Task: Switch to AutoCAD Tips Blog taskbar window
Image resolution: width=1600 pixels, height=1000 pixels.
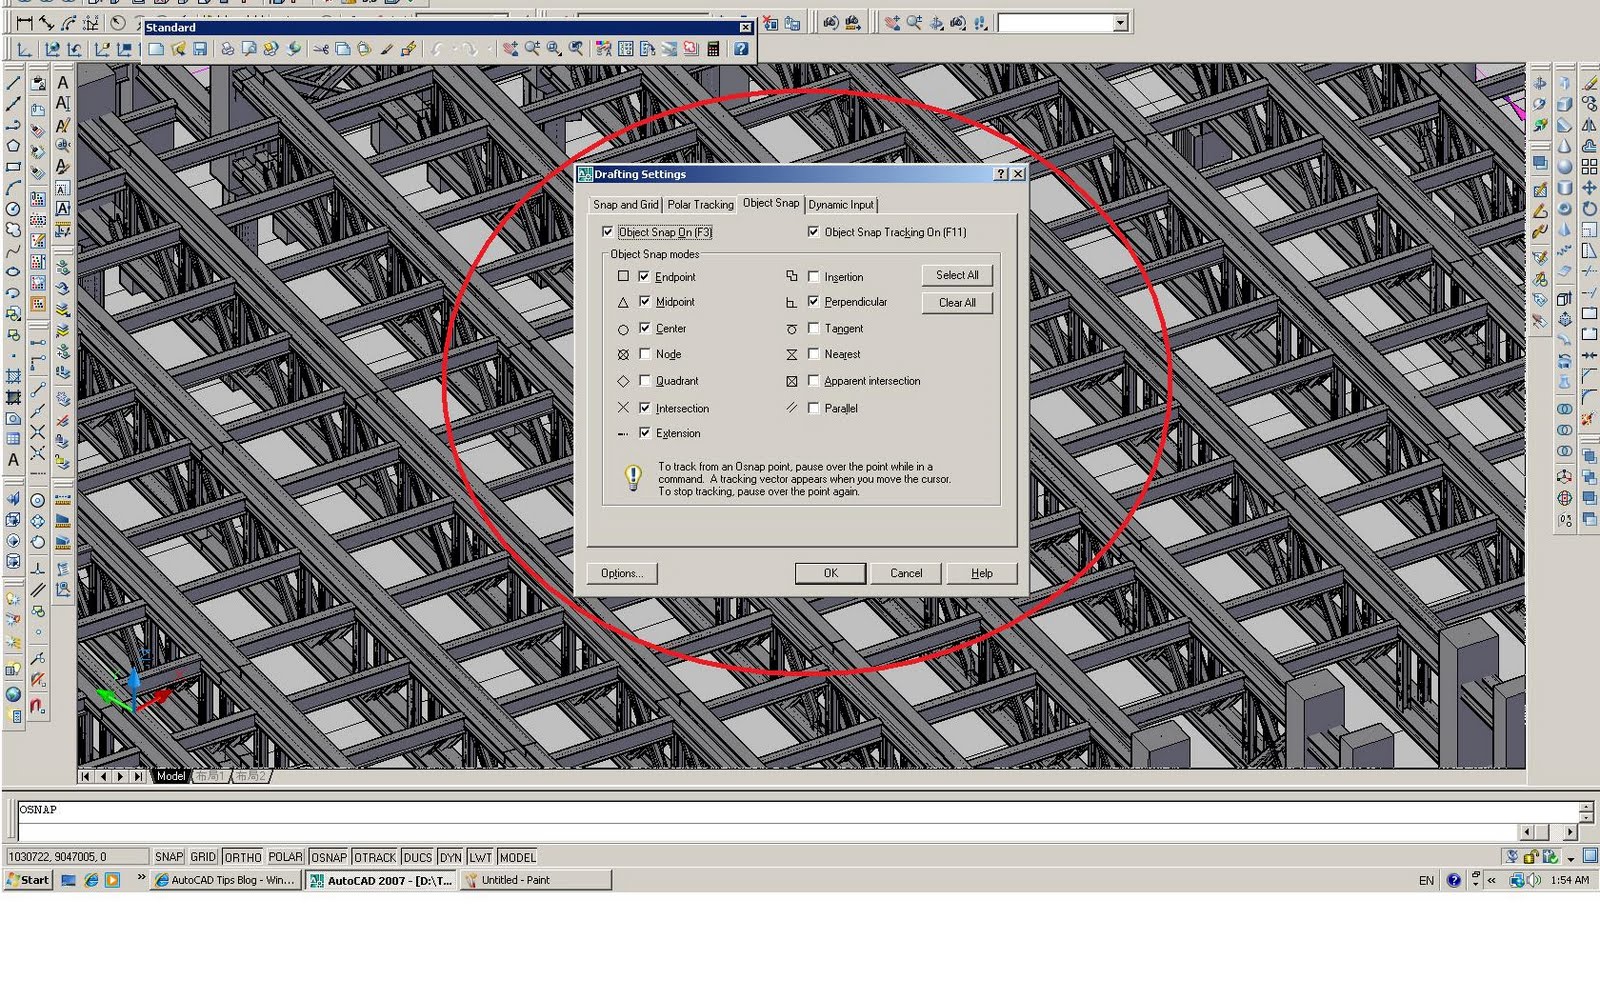Action: tap(225, 880)
